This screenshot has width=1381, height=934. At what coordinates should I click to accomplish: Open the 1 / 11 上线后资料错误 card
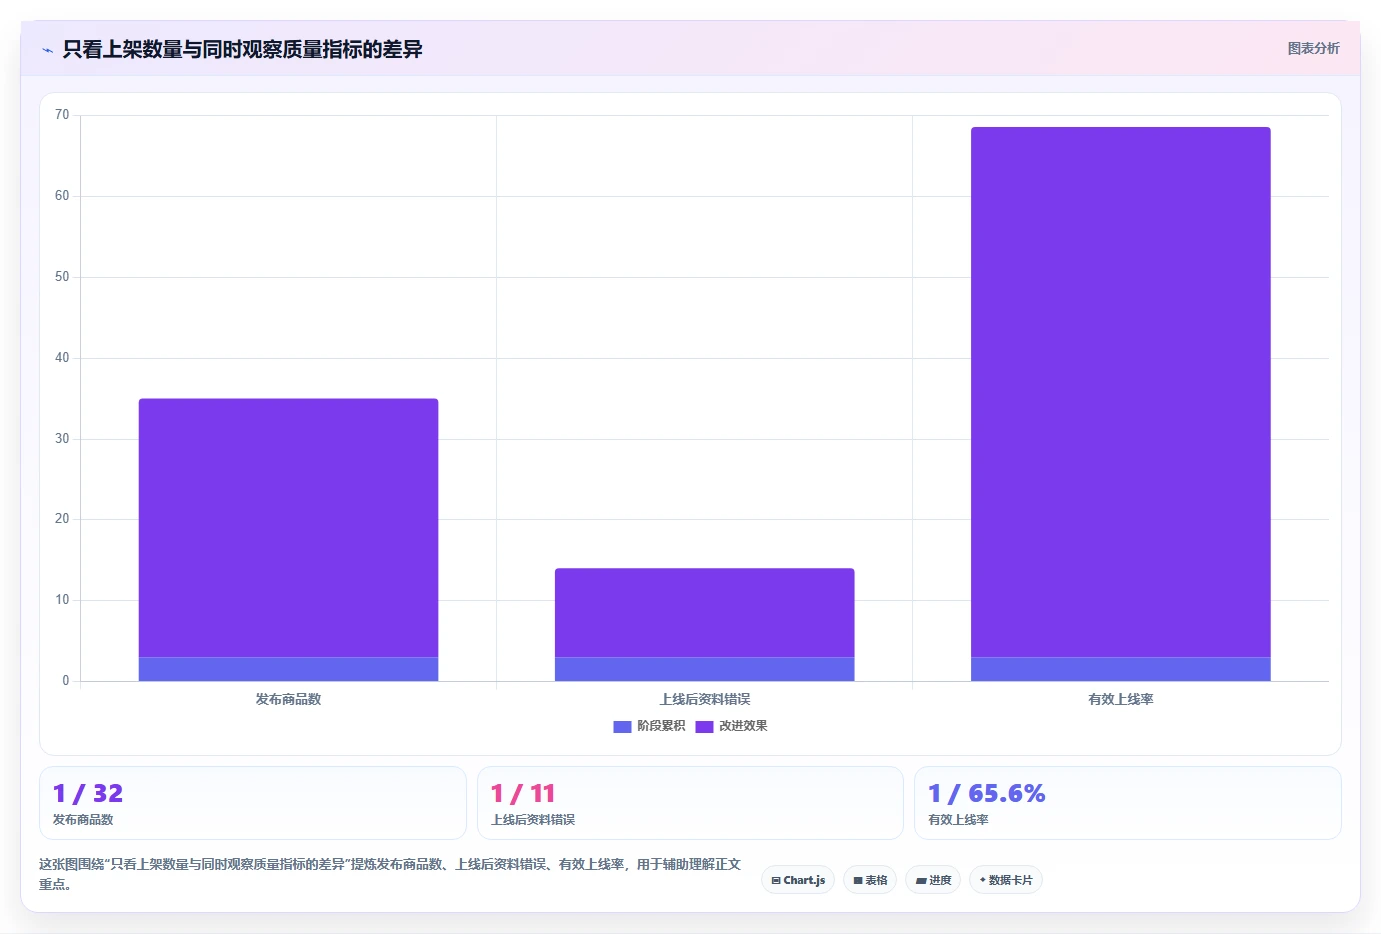click(x=690, y=803)
